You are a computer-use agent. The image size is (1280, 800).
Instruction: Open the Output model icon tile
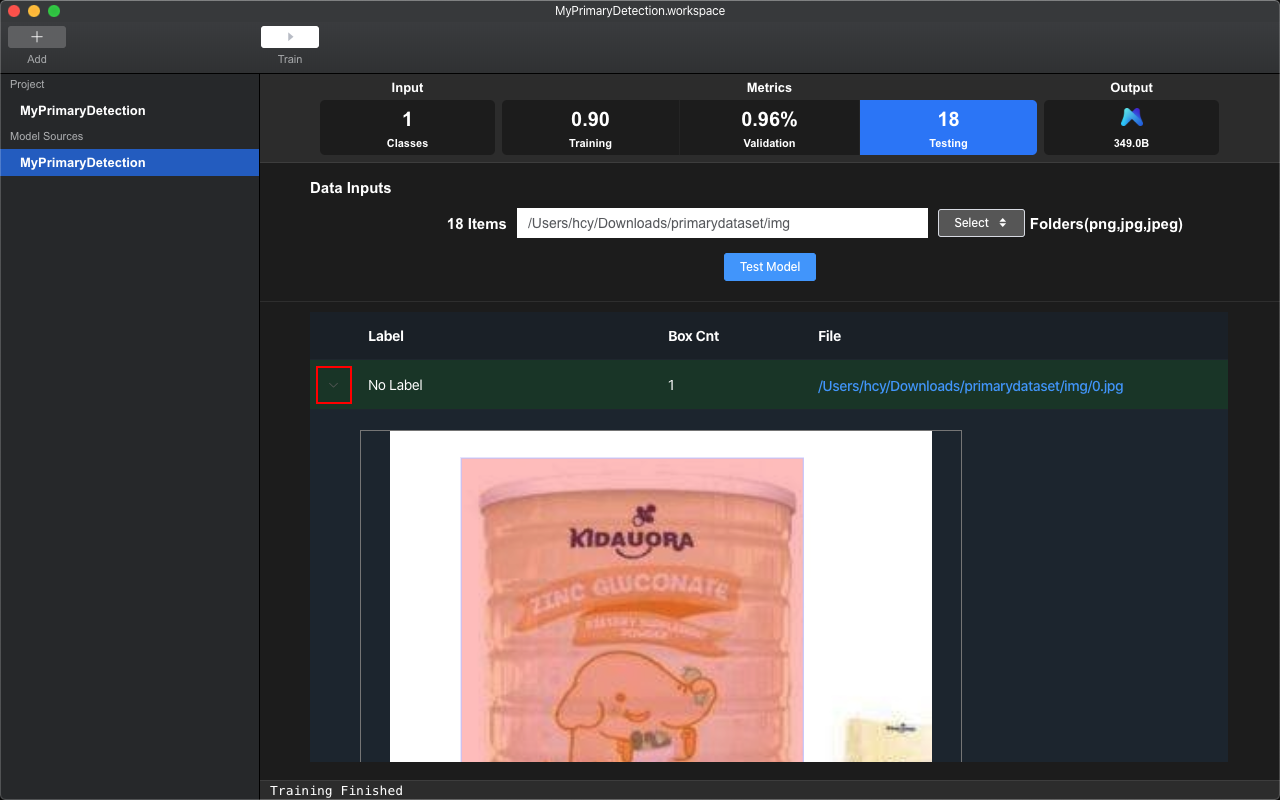[x=1131, y=127]
